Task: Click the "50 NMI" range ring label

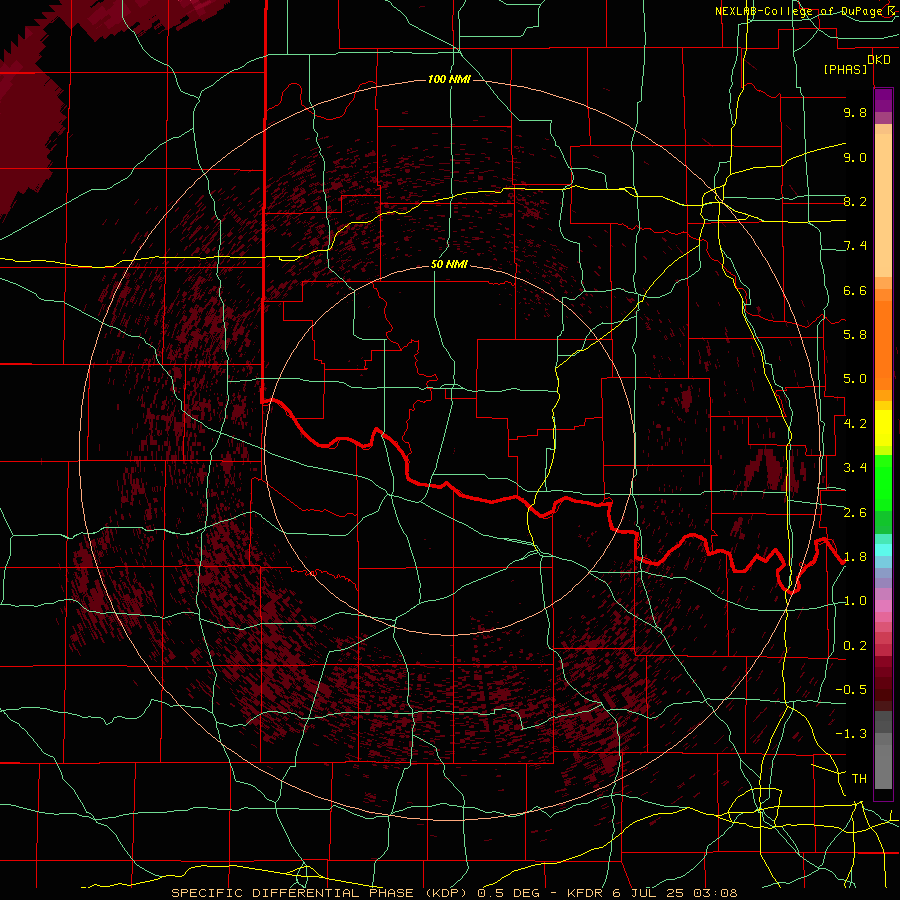Action: pos(449,265)
